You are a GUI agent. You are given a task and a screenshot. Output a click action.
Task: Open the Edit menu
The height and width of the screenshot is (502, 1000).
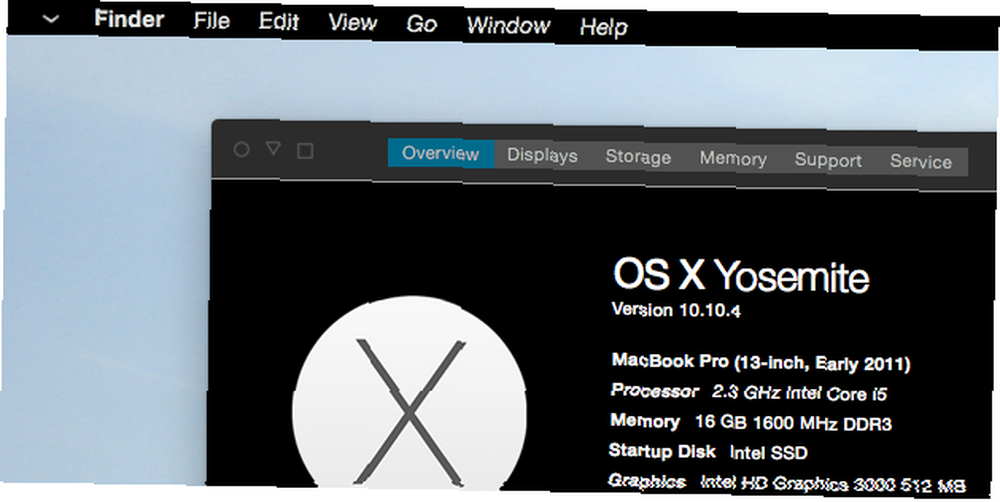(279, 22)
